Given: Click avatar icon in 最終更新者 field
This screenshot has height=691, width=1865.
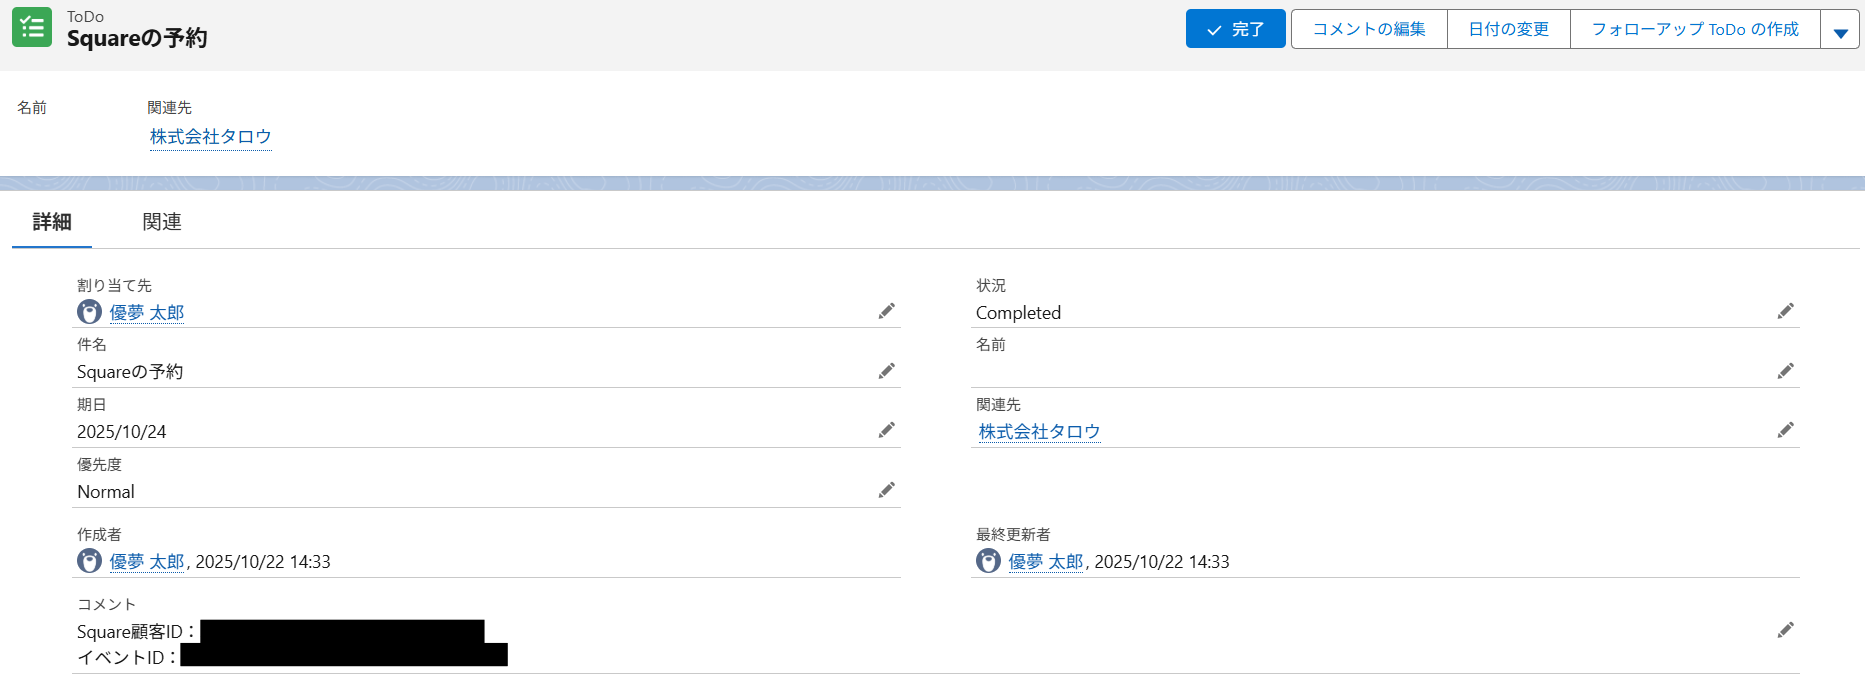Looking at the screenshot, I should (988, 561).
